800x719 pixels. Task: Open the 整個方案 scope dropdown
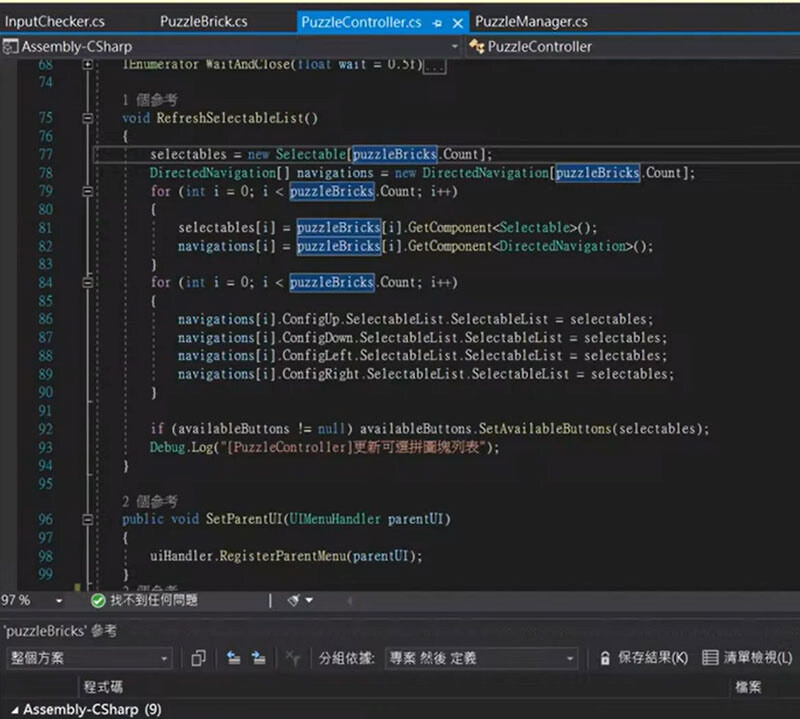click(x=89, y=658)
